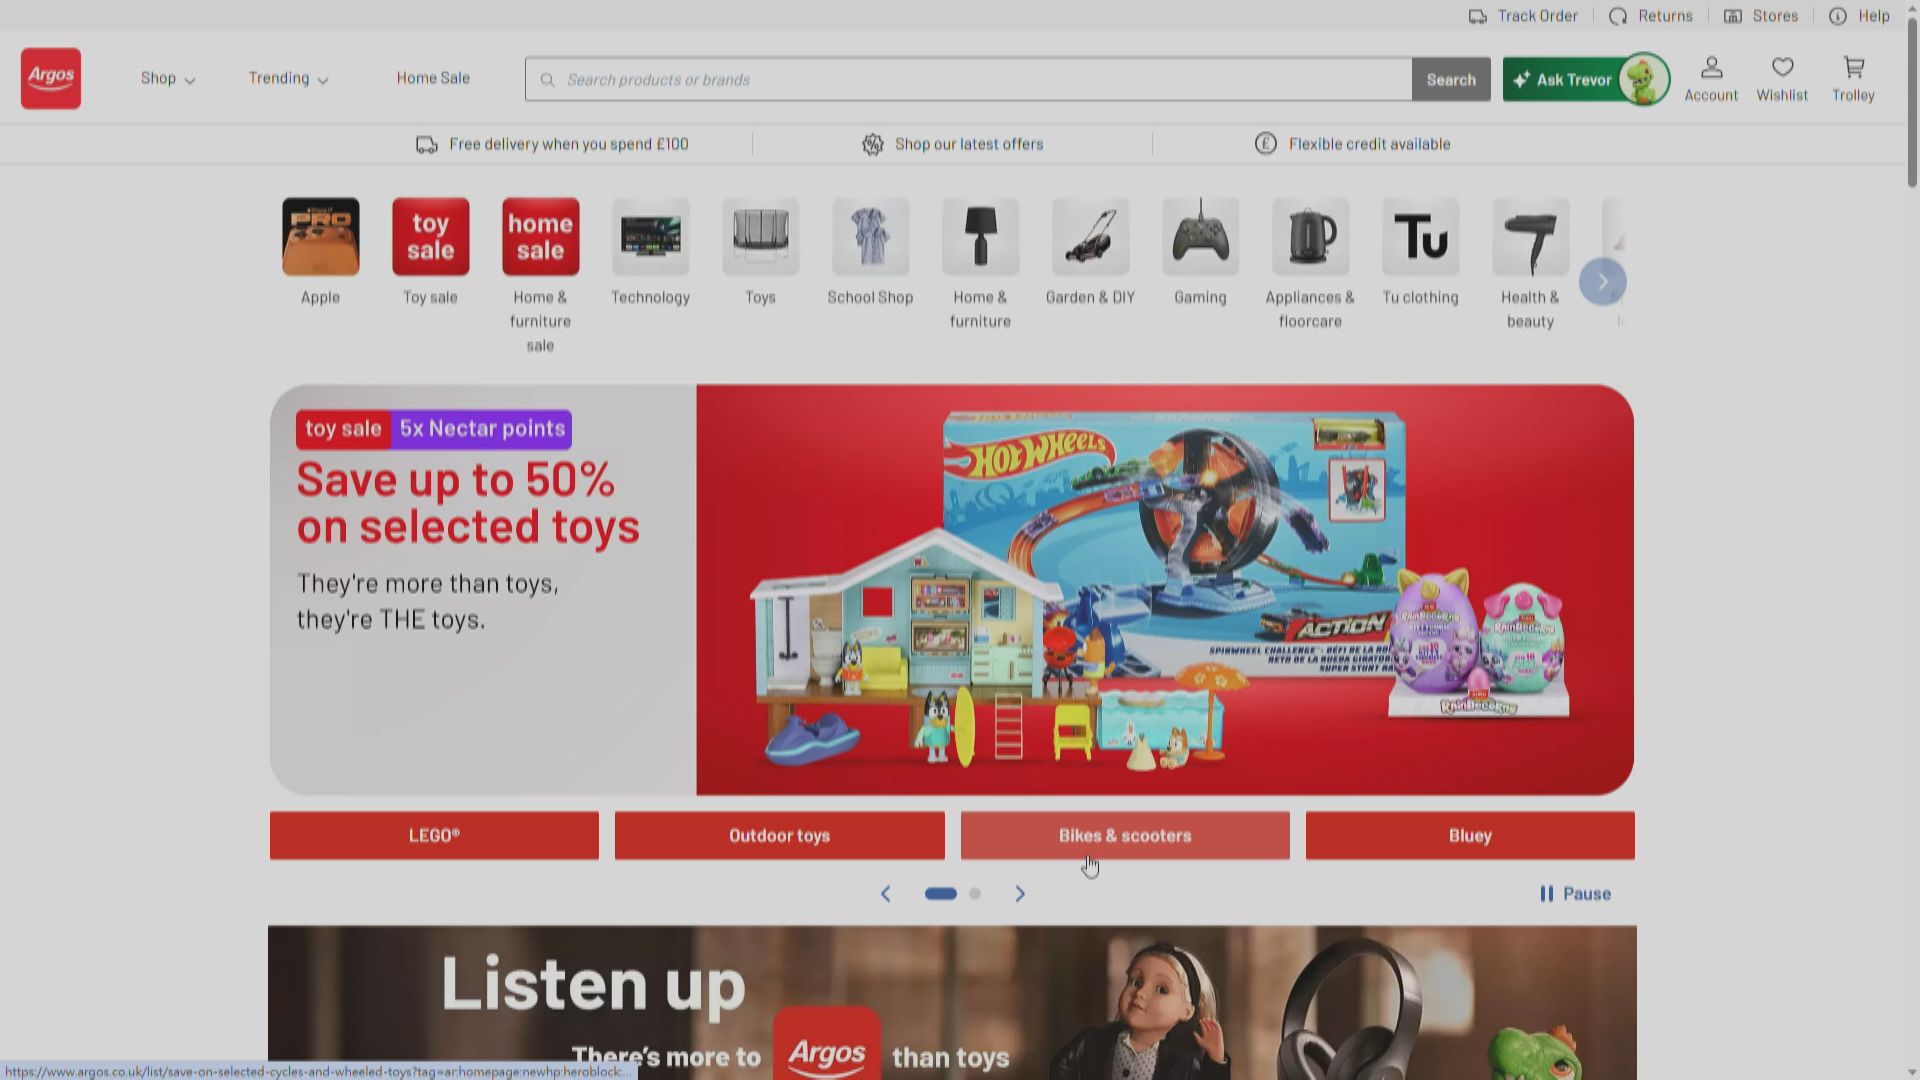Click the Account person icon

coord(1711,68)
